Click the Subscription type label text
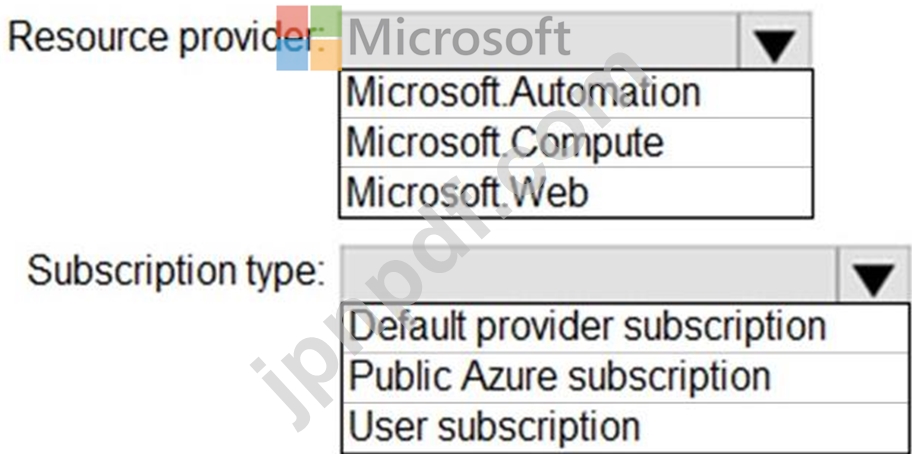The width and height of the screenshot is (912, 454). [x=176, y=272]
